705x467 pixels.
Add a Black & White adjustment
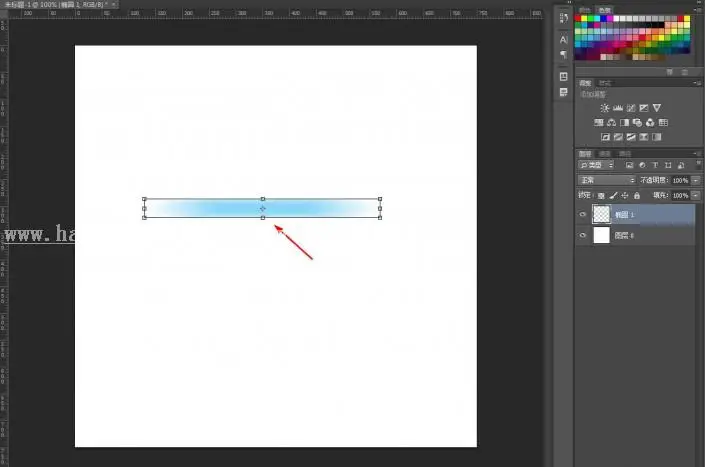click(x=625, y=122)
